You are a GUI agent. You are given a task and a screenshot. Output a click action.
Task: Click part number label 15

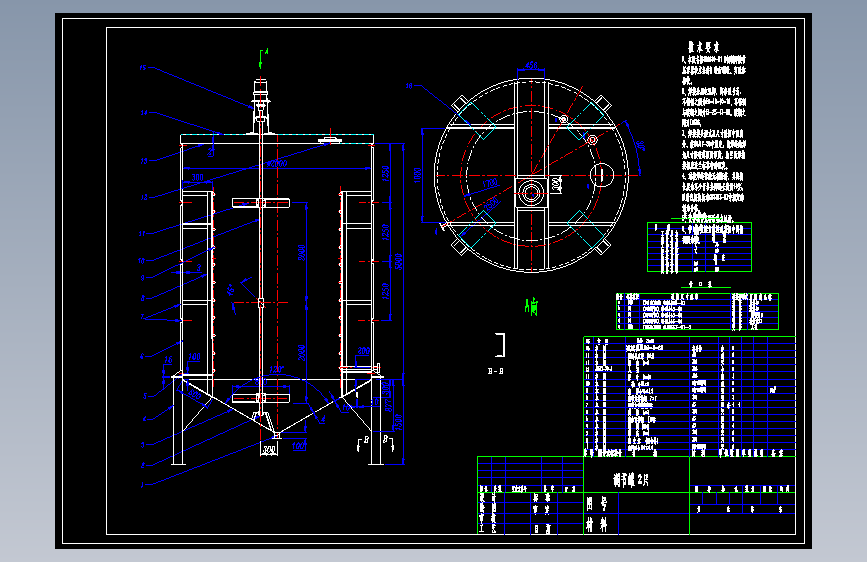pyautogui.click(x=143, y=67)
